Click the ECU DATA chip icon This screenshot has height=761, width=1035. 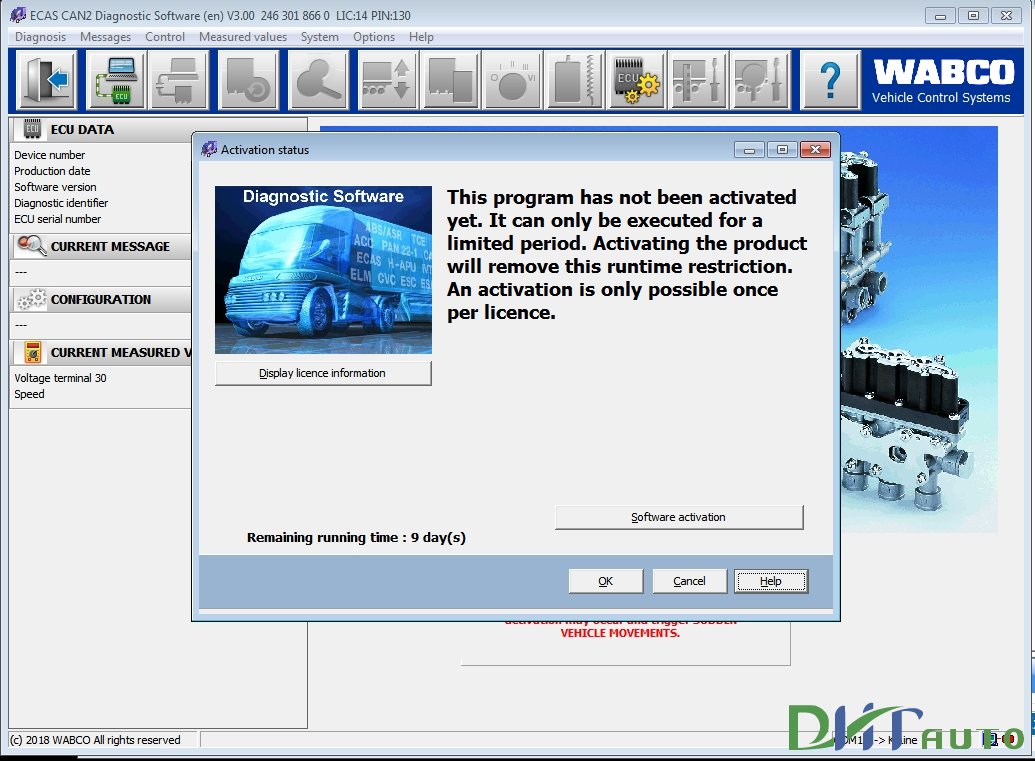(30, 129)
